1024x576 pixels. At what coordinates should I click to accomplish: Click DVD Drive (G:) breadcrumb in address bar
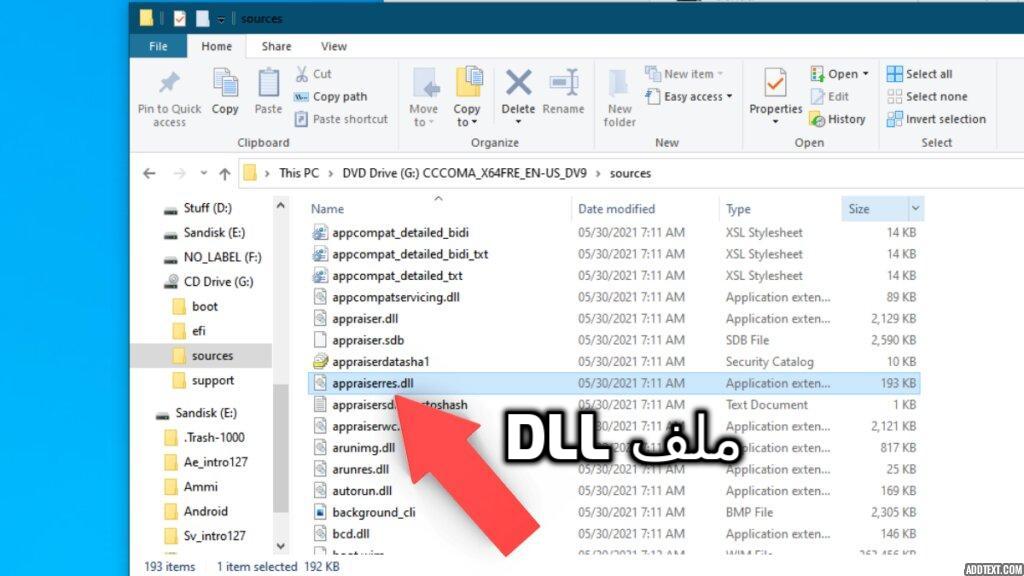point(464,173)
